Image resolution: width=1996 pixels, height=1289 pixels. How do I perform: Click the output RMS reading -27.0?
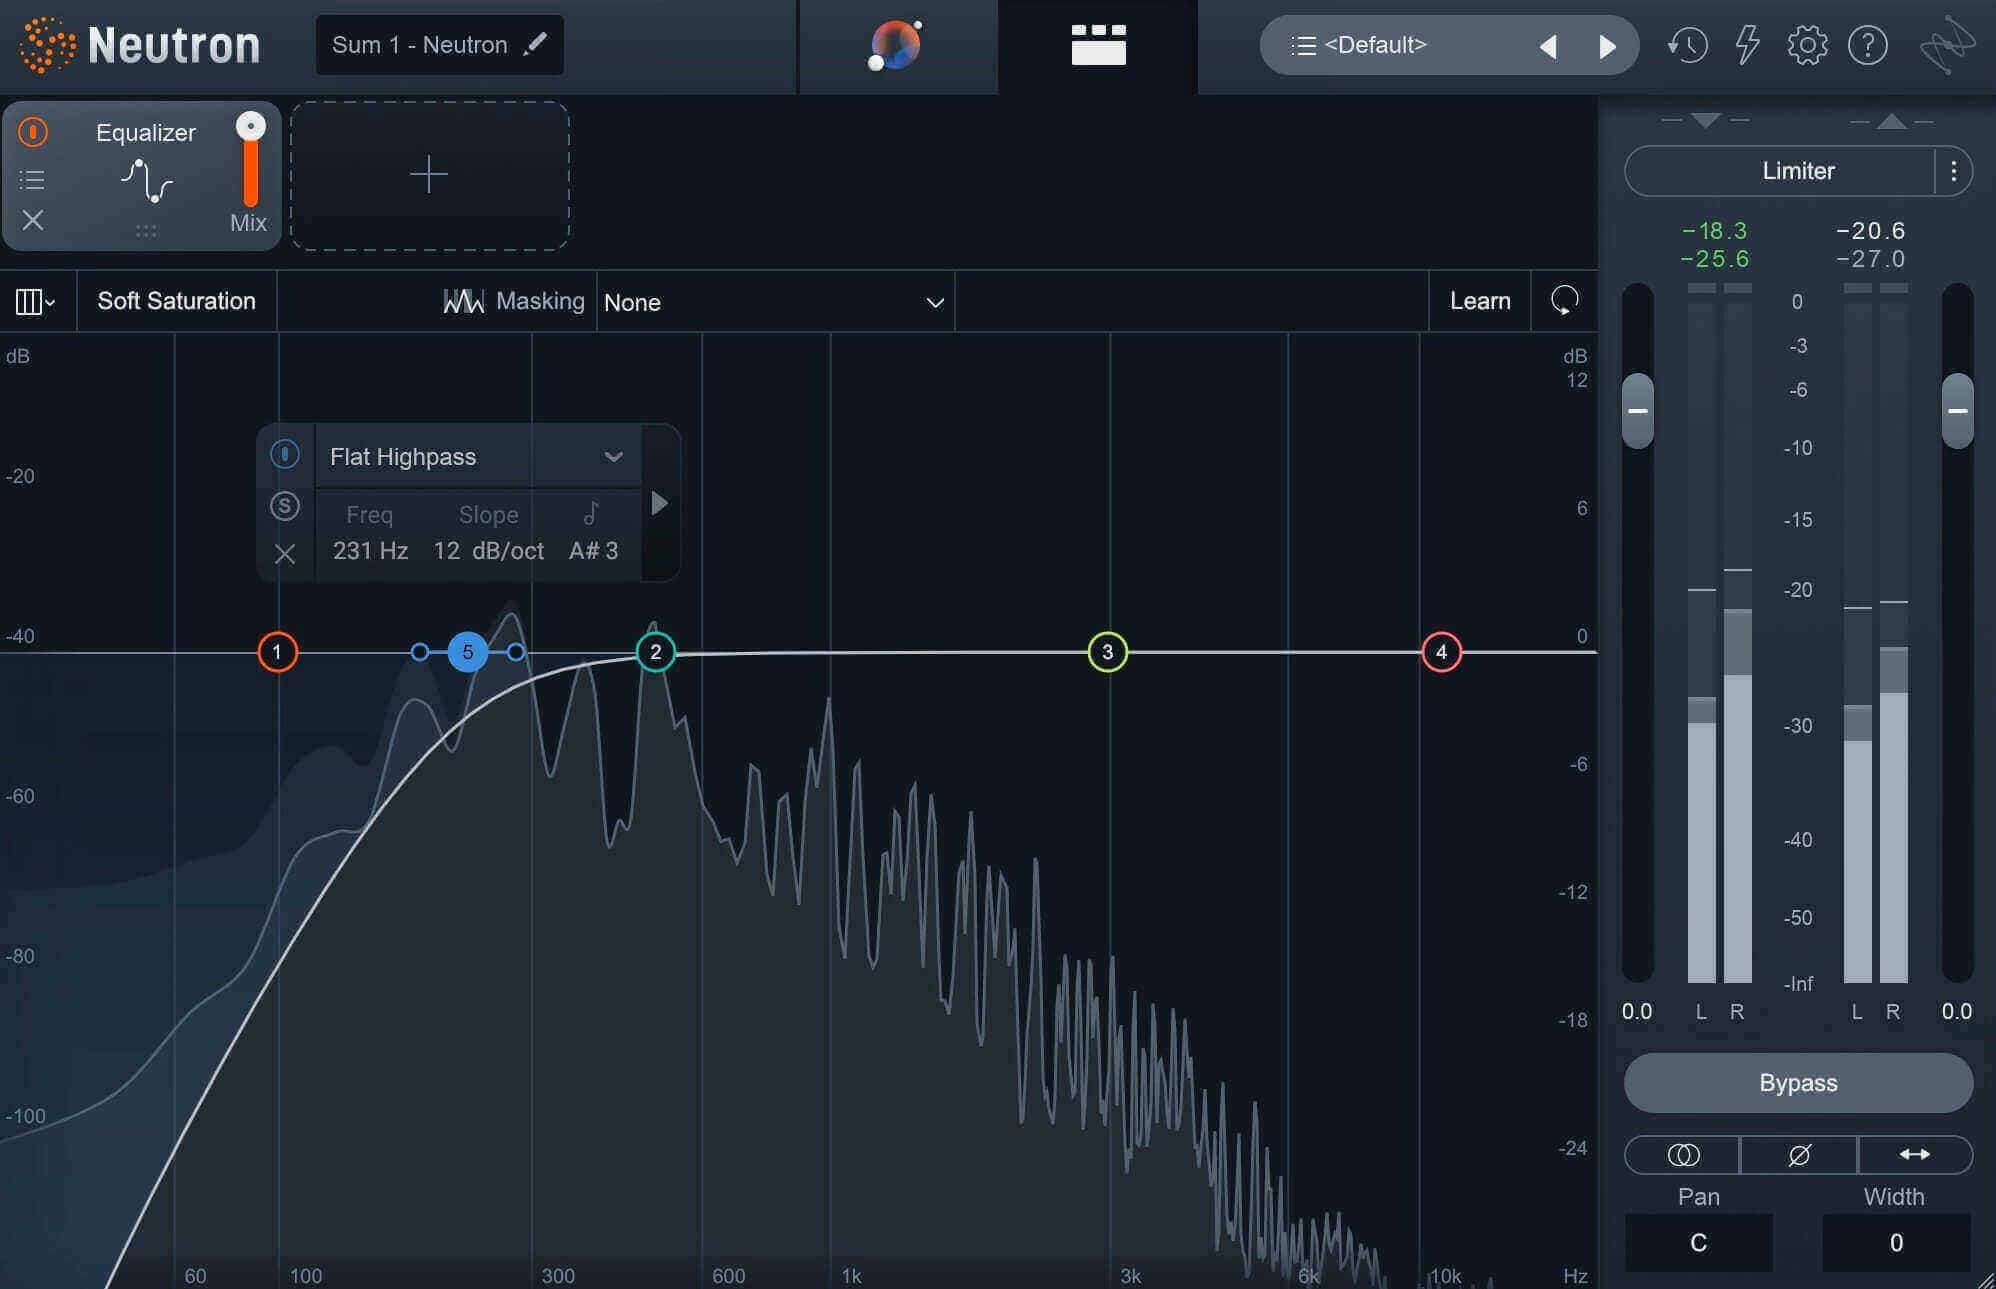click(x=1871, y=259)
